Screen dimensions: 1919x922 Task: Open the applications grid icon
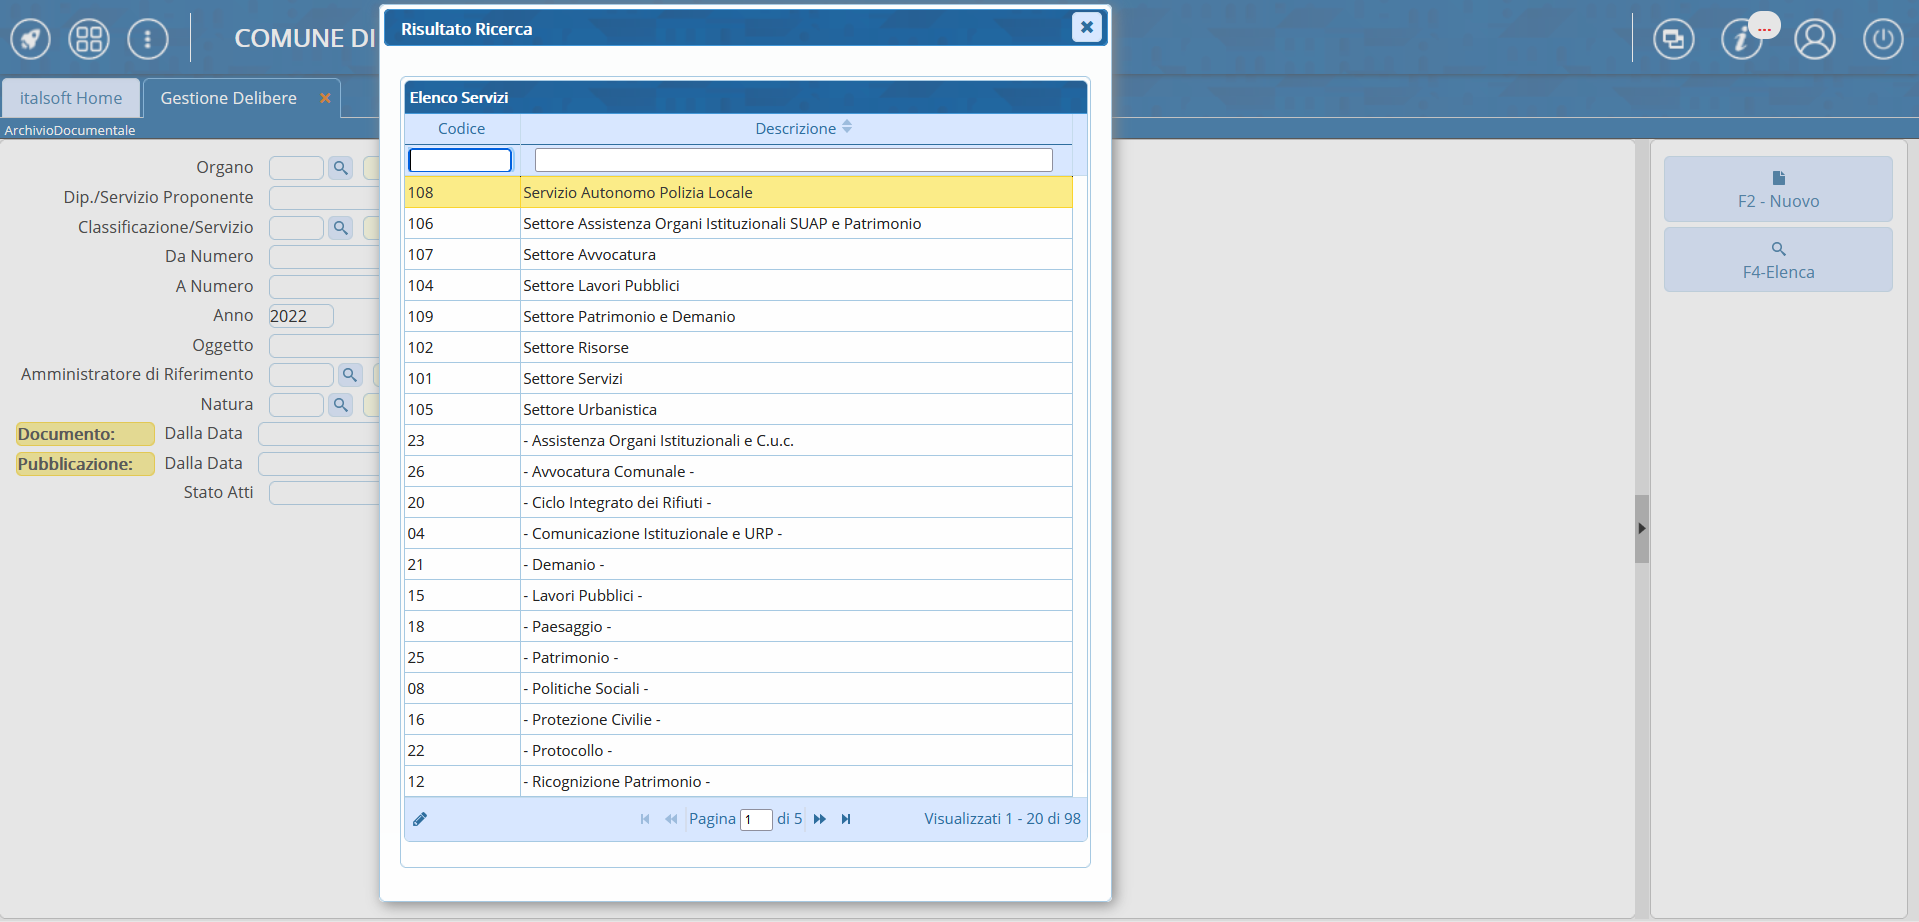pos(89,40)
